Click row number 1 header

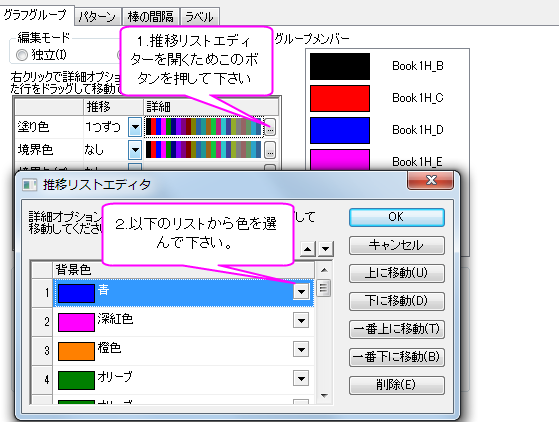(x=42, y=293)
